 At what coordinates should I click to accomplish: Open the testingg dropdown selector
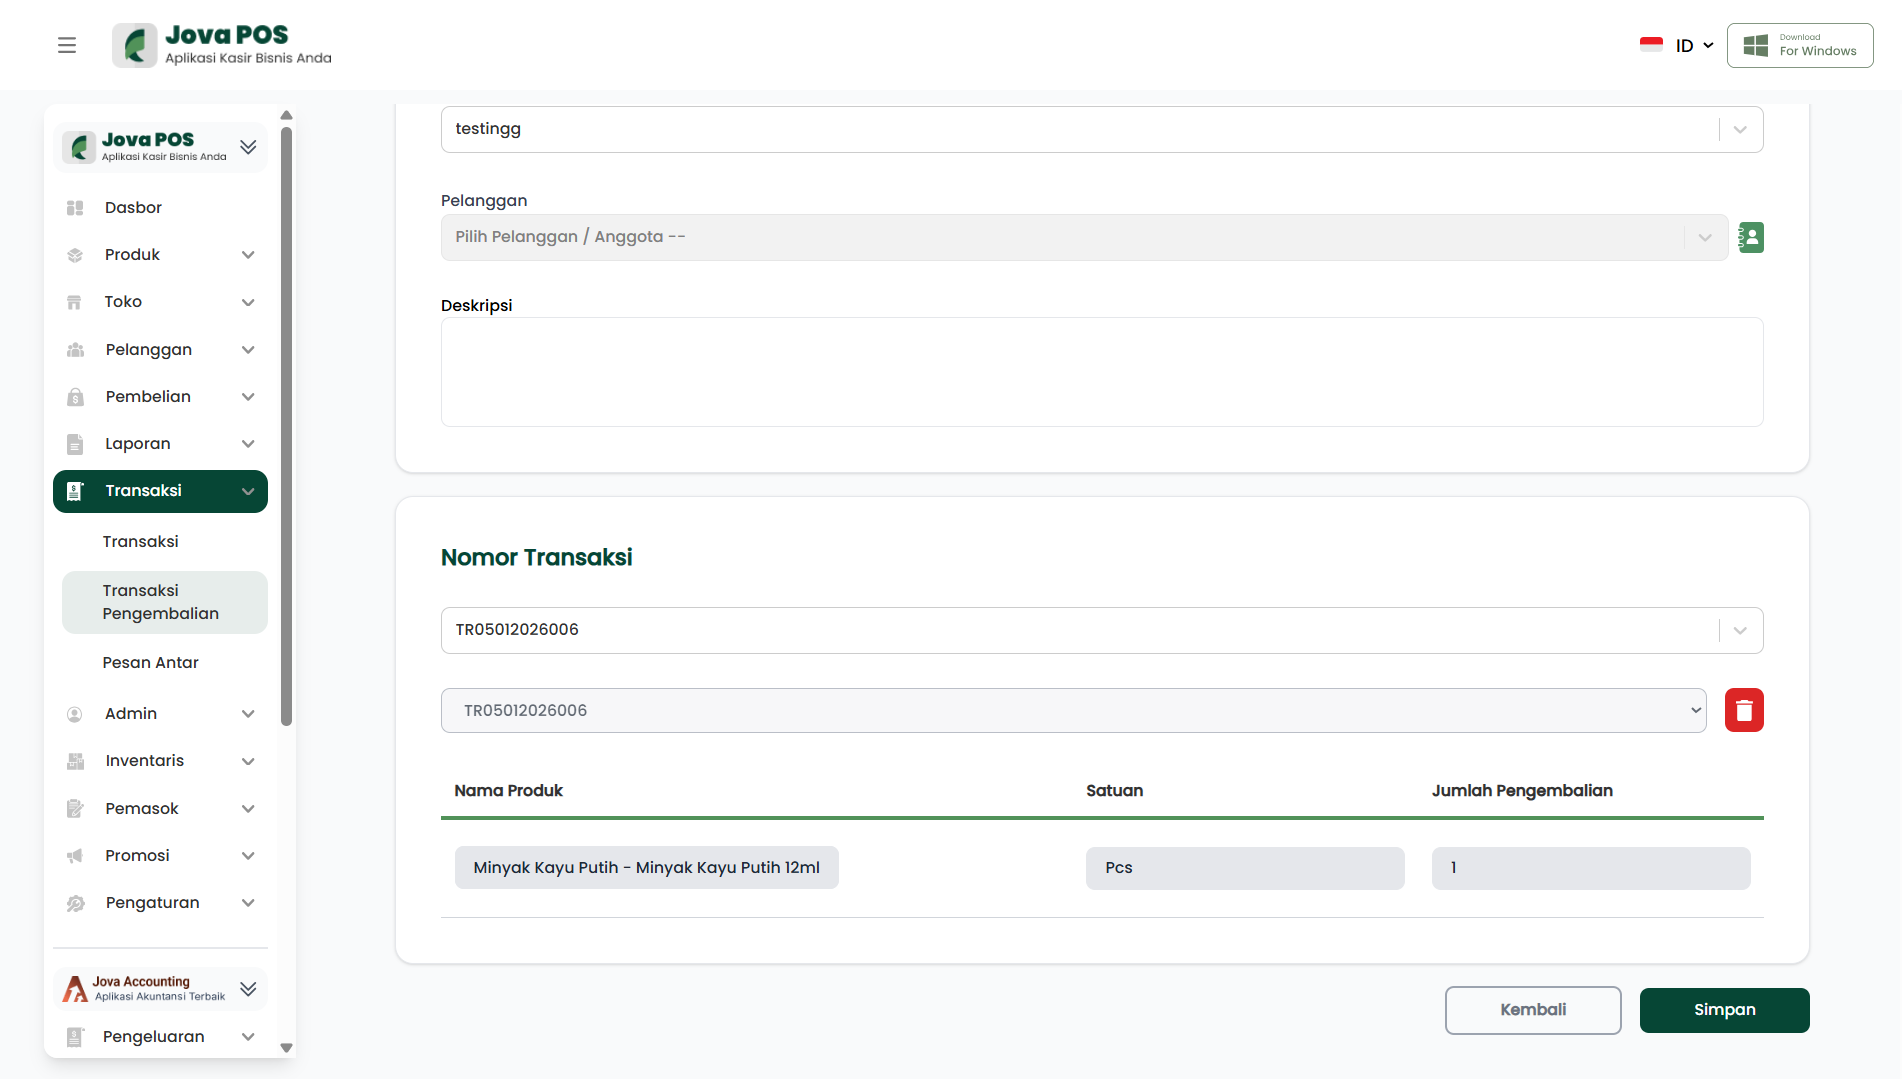pyautogui.click(x=1101, y=129)
